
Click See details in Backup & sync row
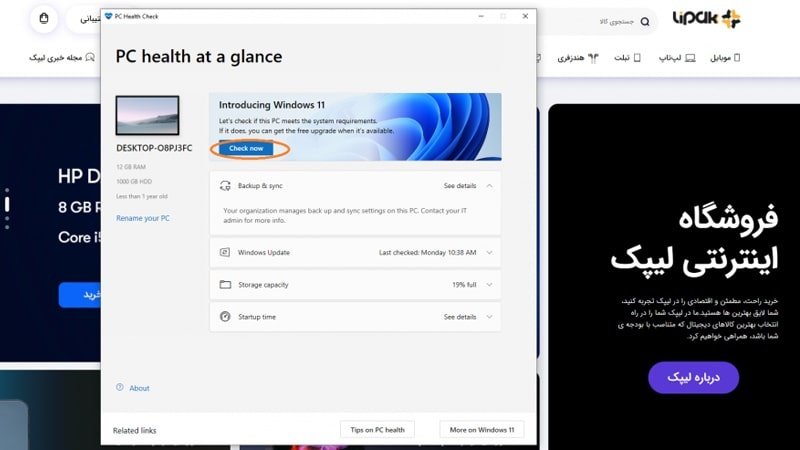click(x=460, y=186)
